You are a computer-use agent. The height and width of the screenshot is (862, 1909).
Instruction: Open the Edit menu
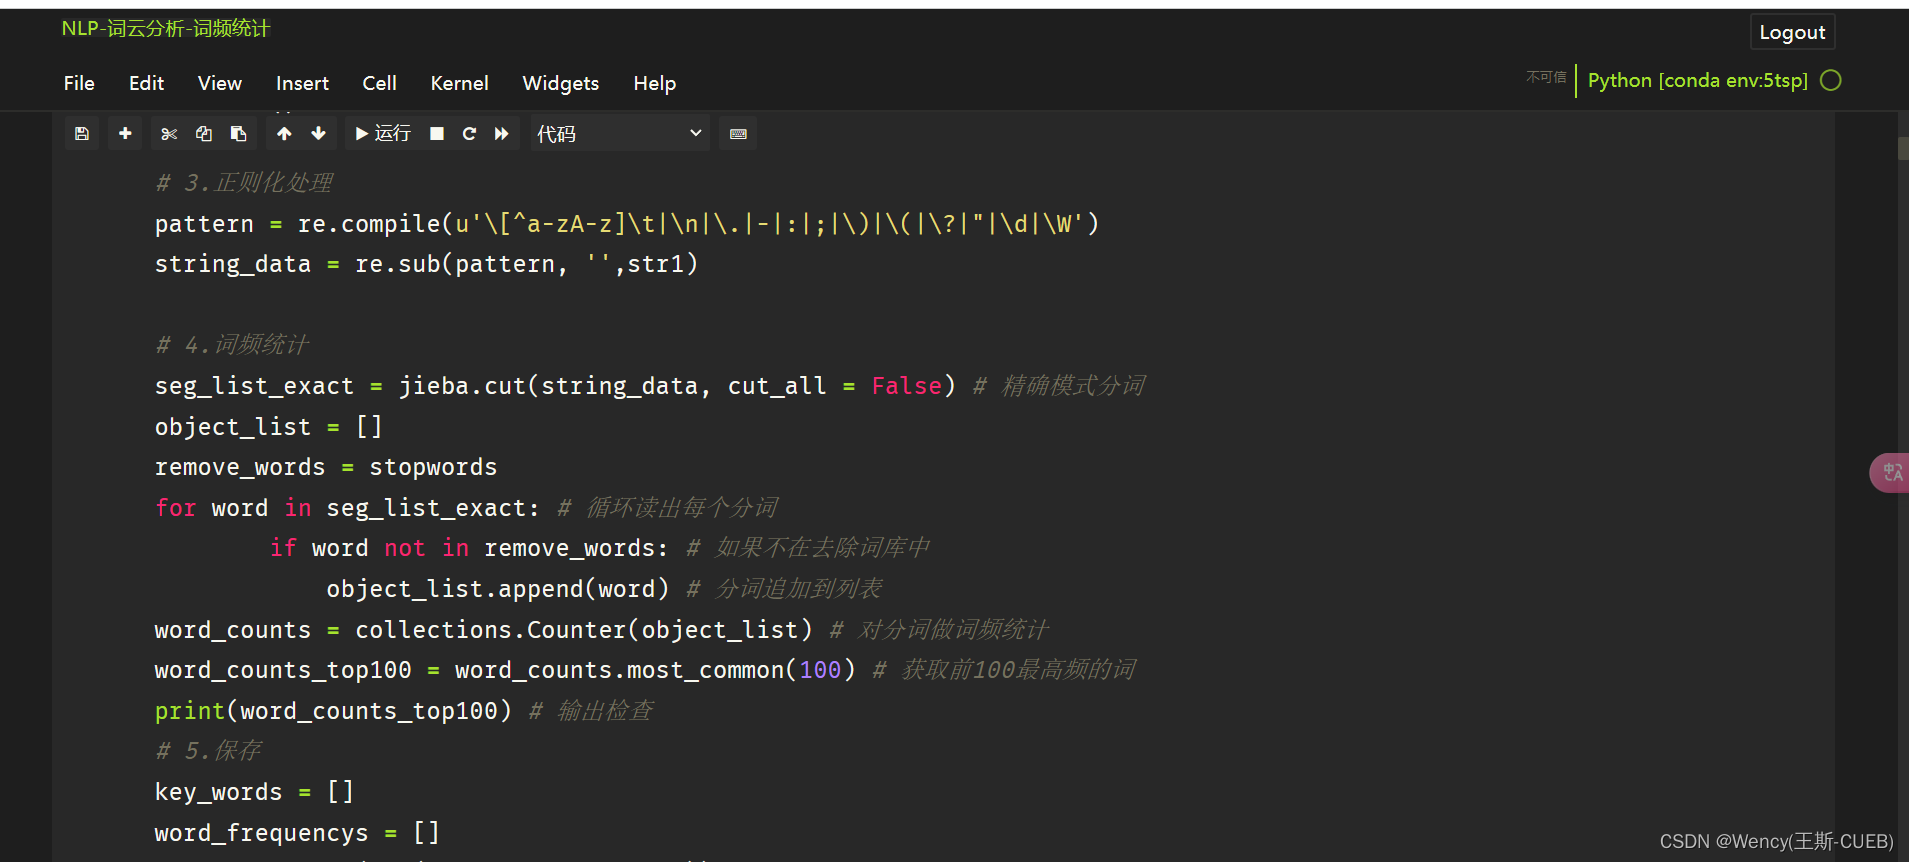[x=146, y=83]
